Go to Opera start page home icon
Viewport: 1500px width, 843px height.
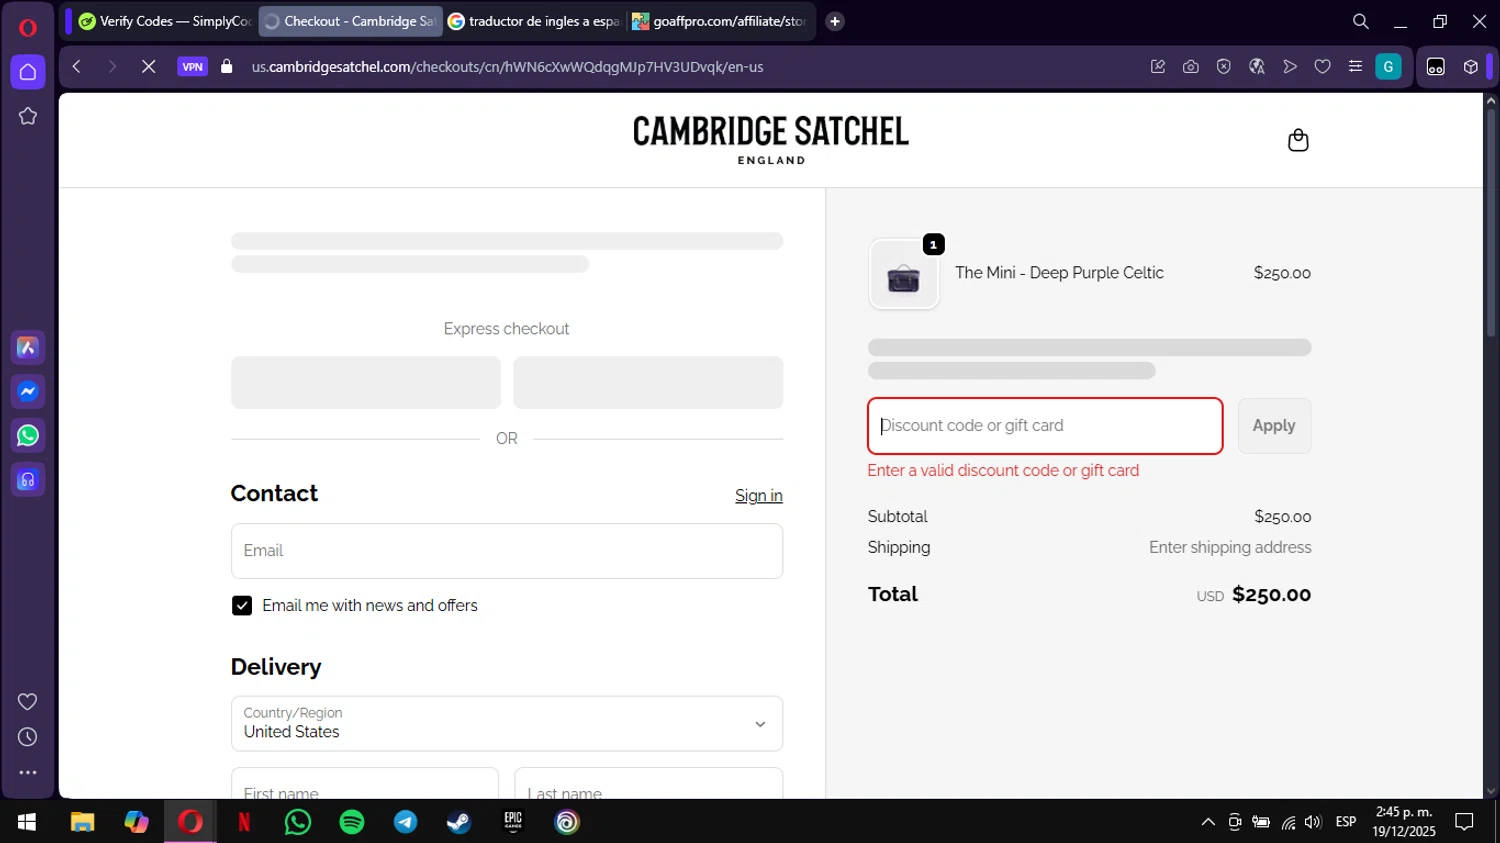pos(28,72)
